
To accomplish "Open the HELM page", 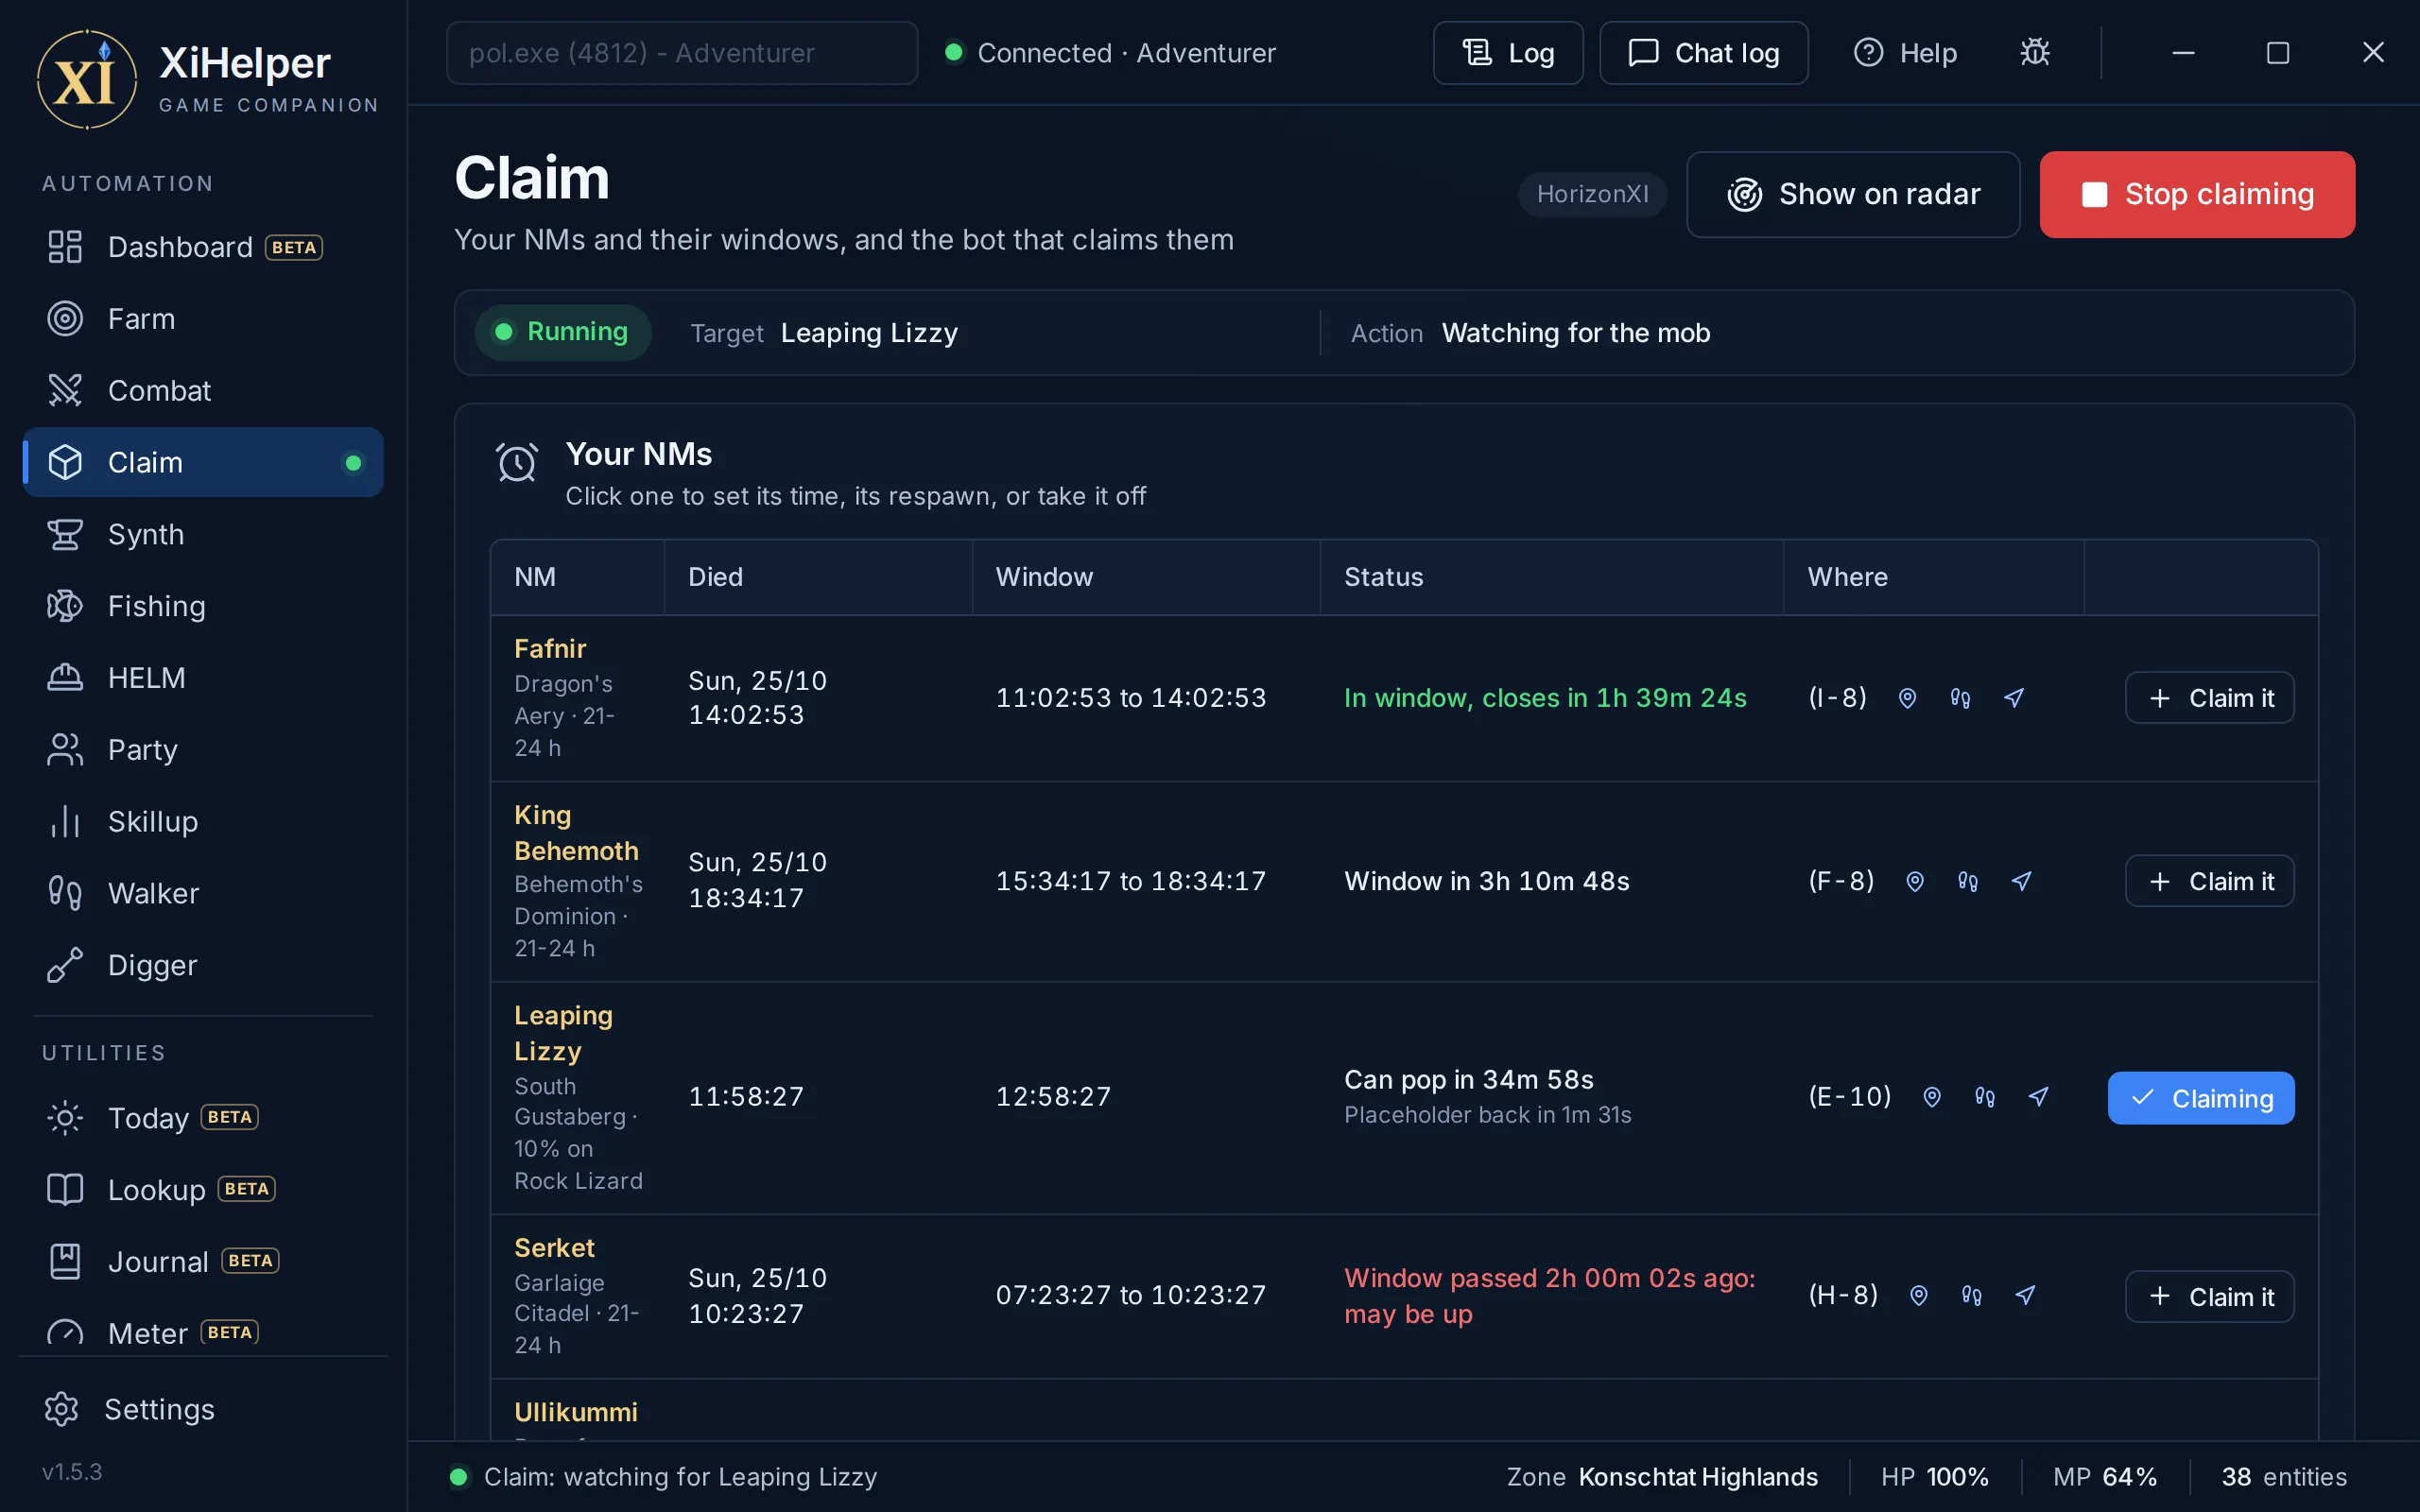I will pyautogui.click(x=203, y=678).
